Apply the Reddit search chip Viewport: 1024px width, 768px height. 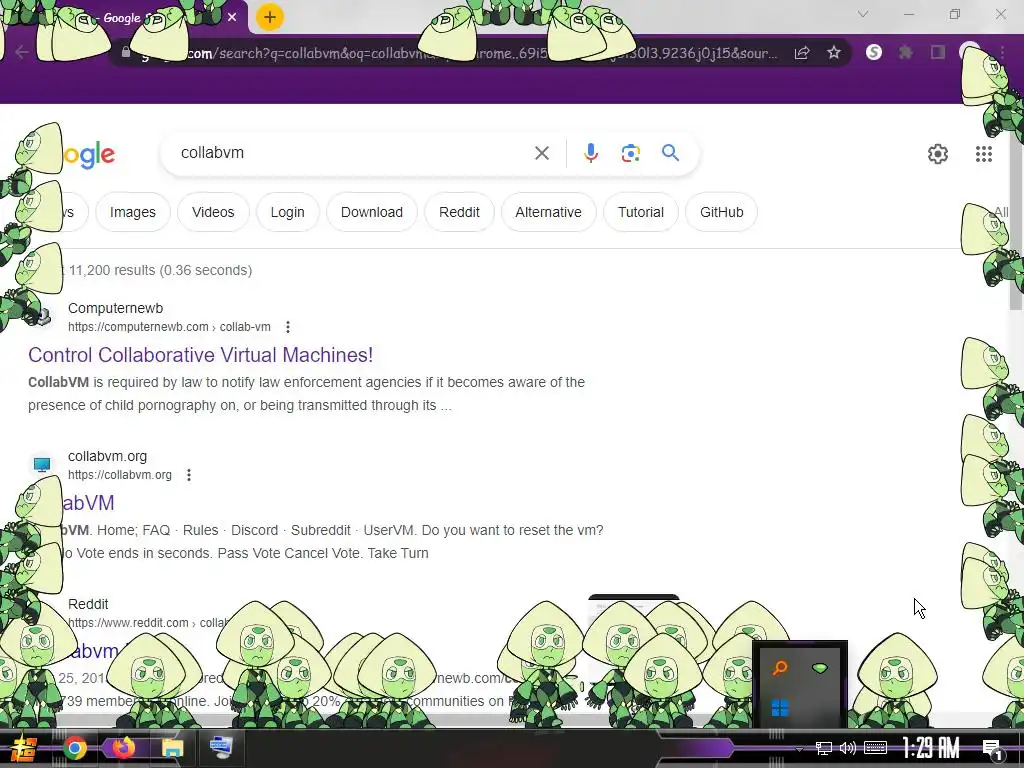click(x=459, y=212)
